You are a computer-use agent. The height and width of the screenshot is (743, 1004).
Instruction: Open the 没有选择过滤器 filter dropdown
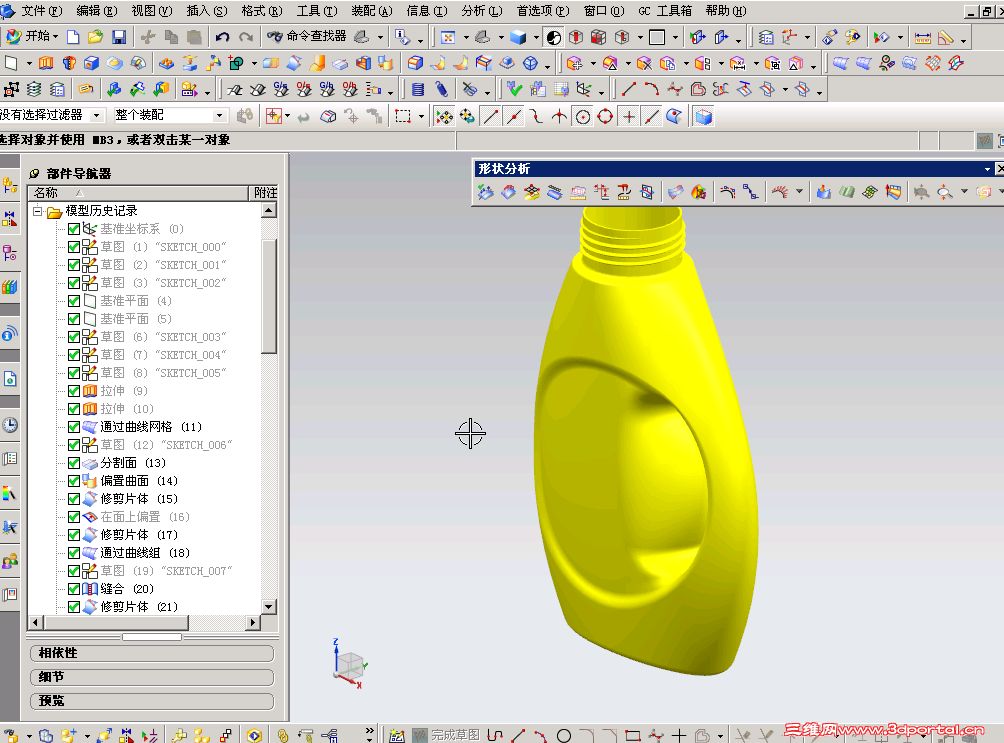[97, 115]
